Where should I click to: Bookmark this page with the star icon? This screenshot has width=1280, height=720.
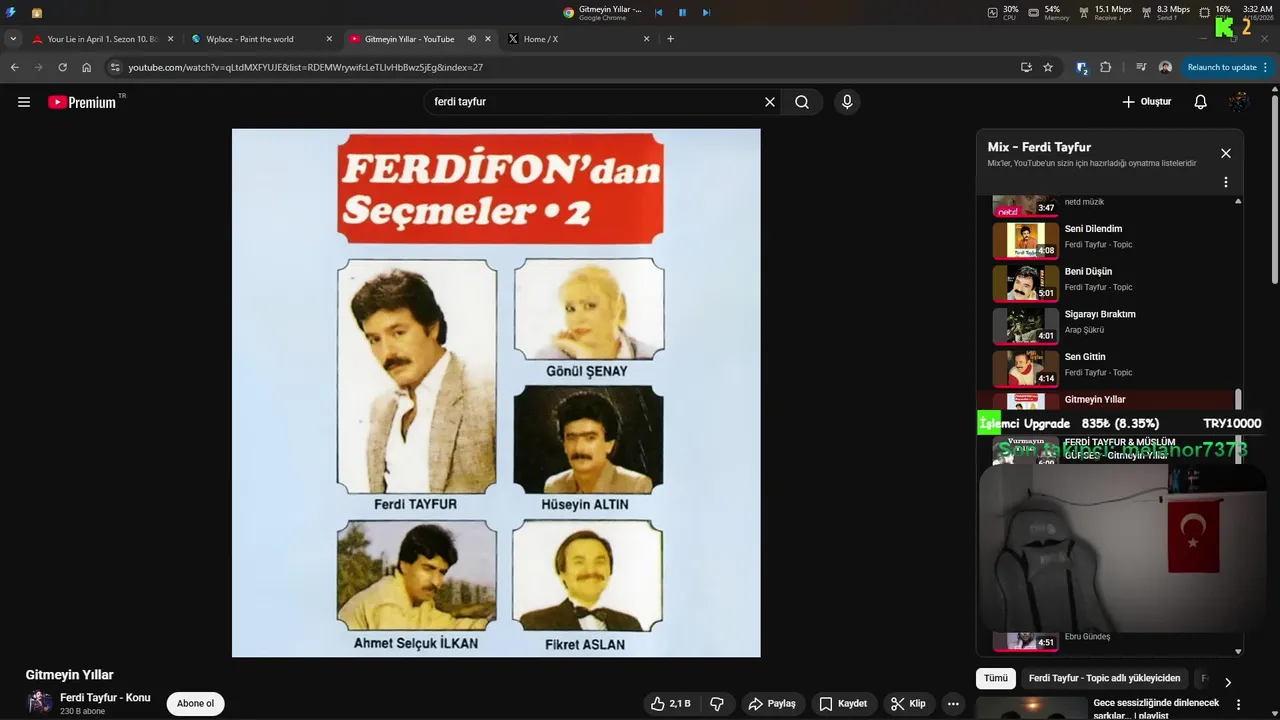click(1048, 67)
